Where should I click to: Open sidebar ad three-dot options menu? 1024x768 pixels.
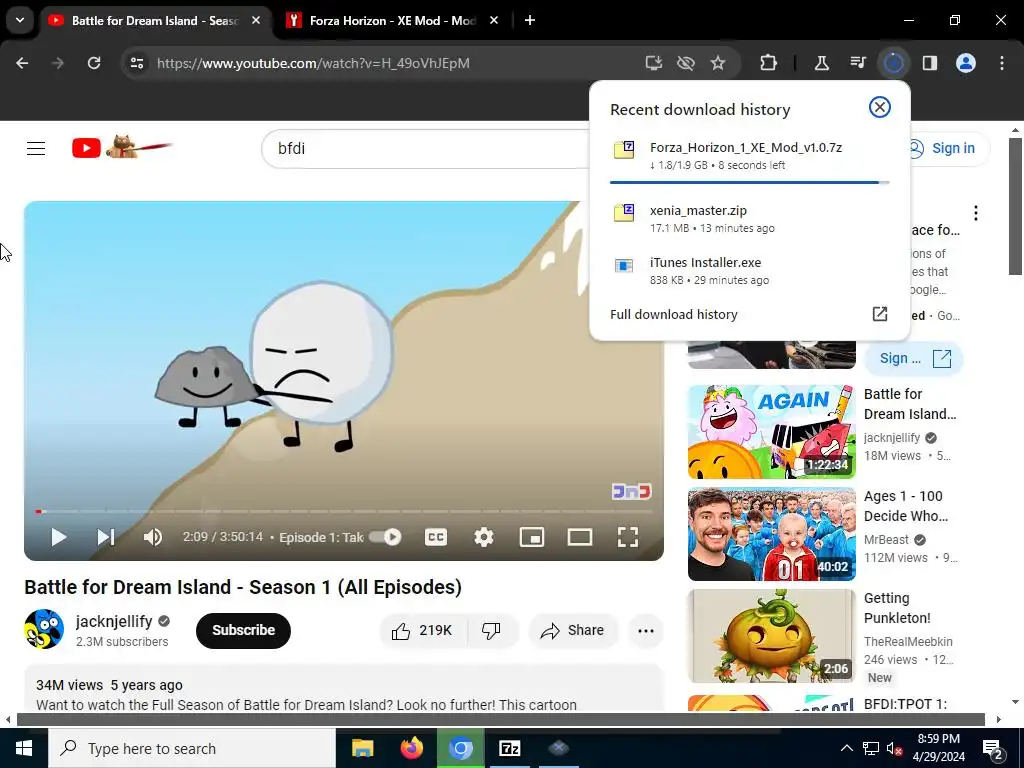pyautogui.click(x=976, y=213)
